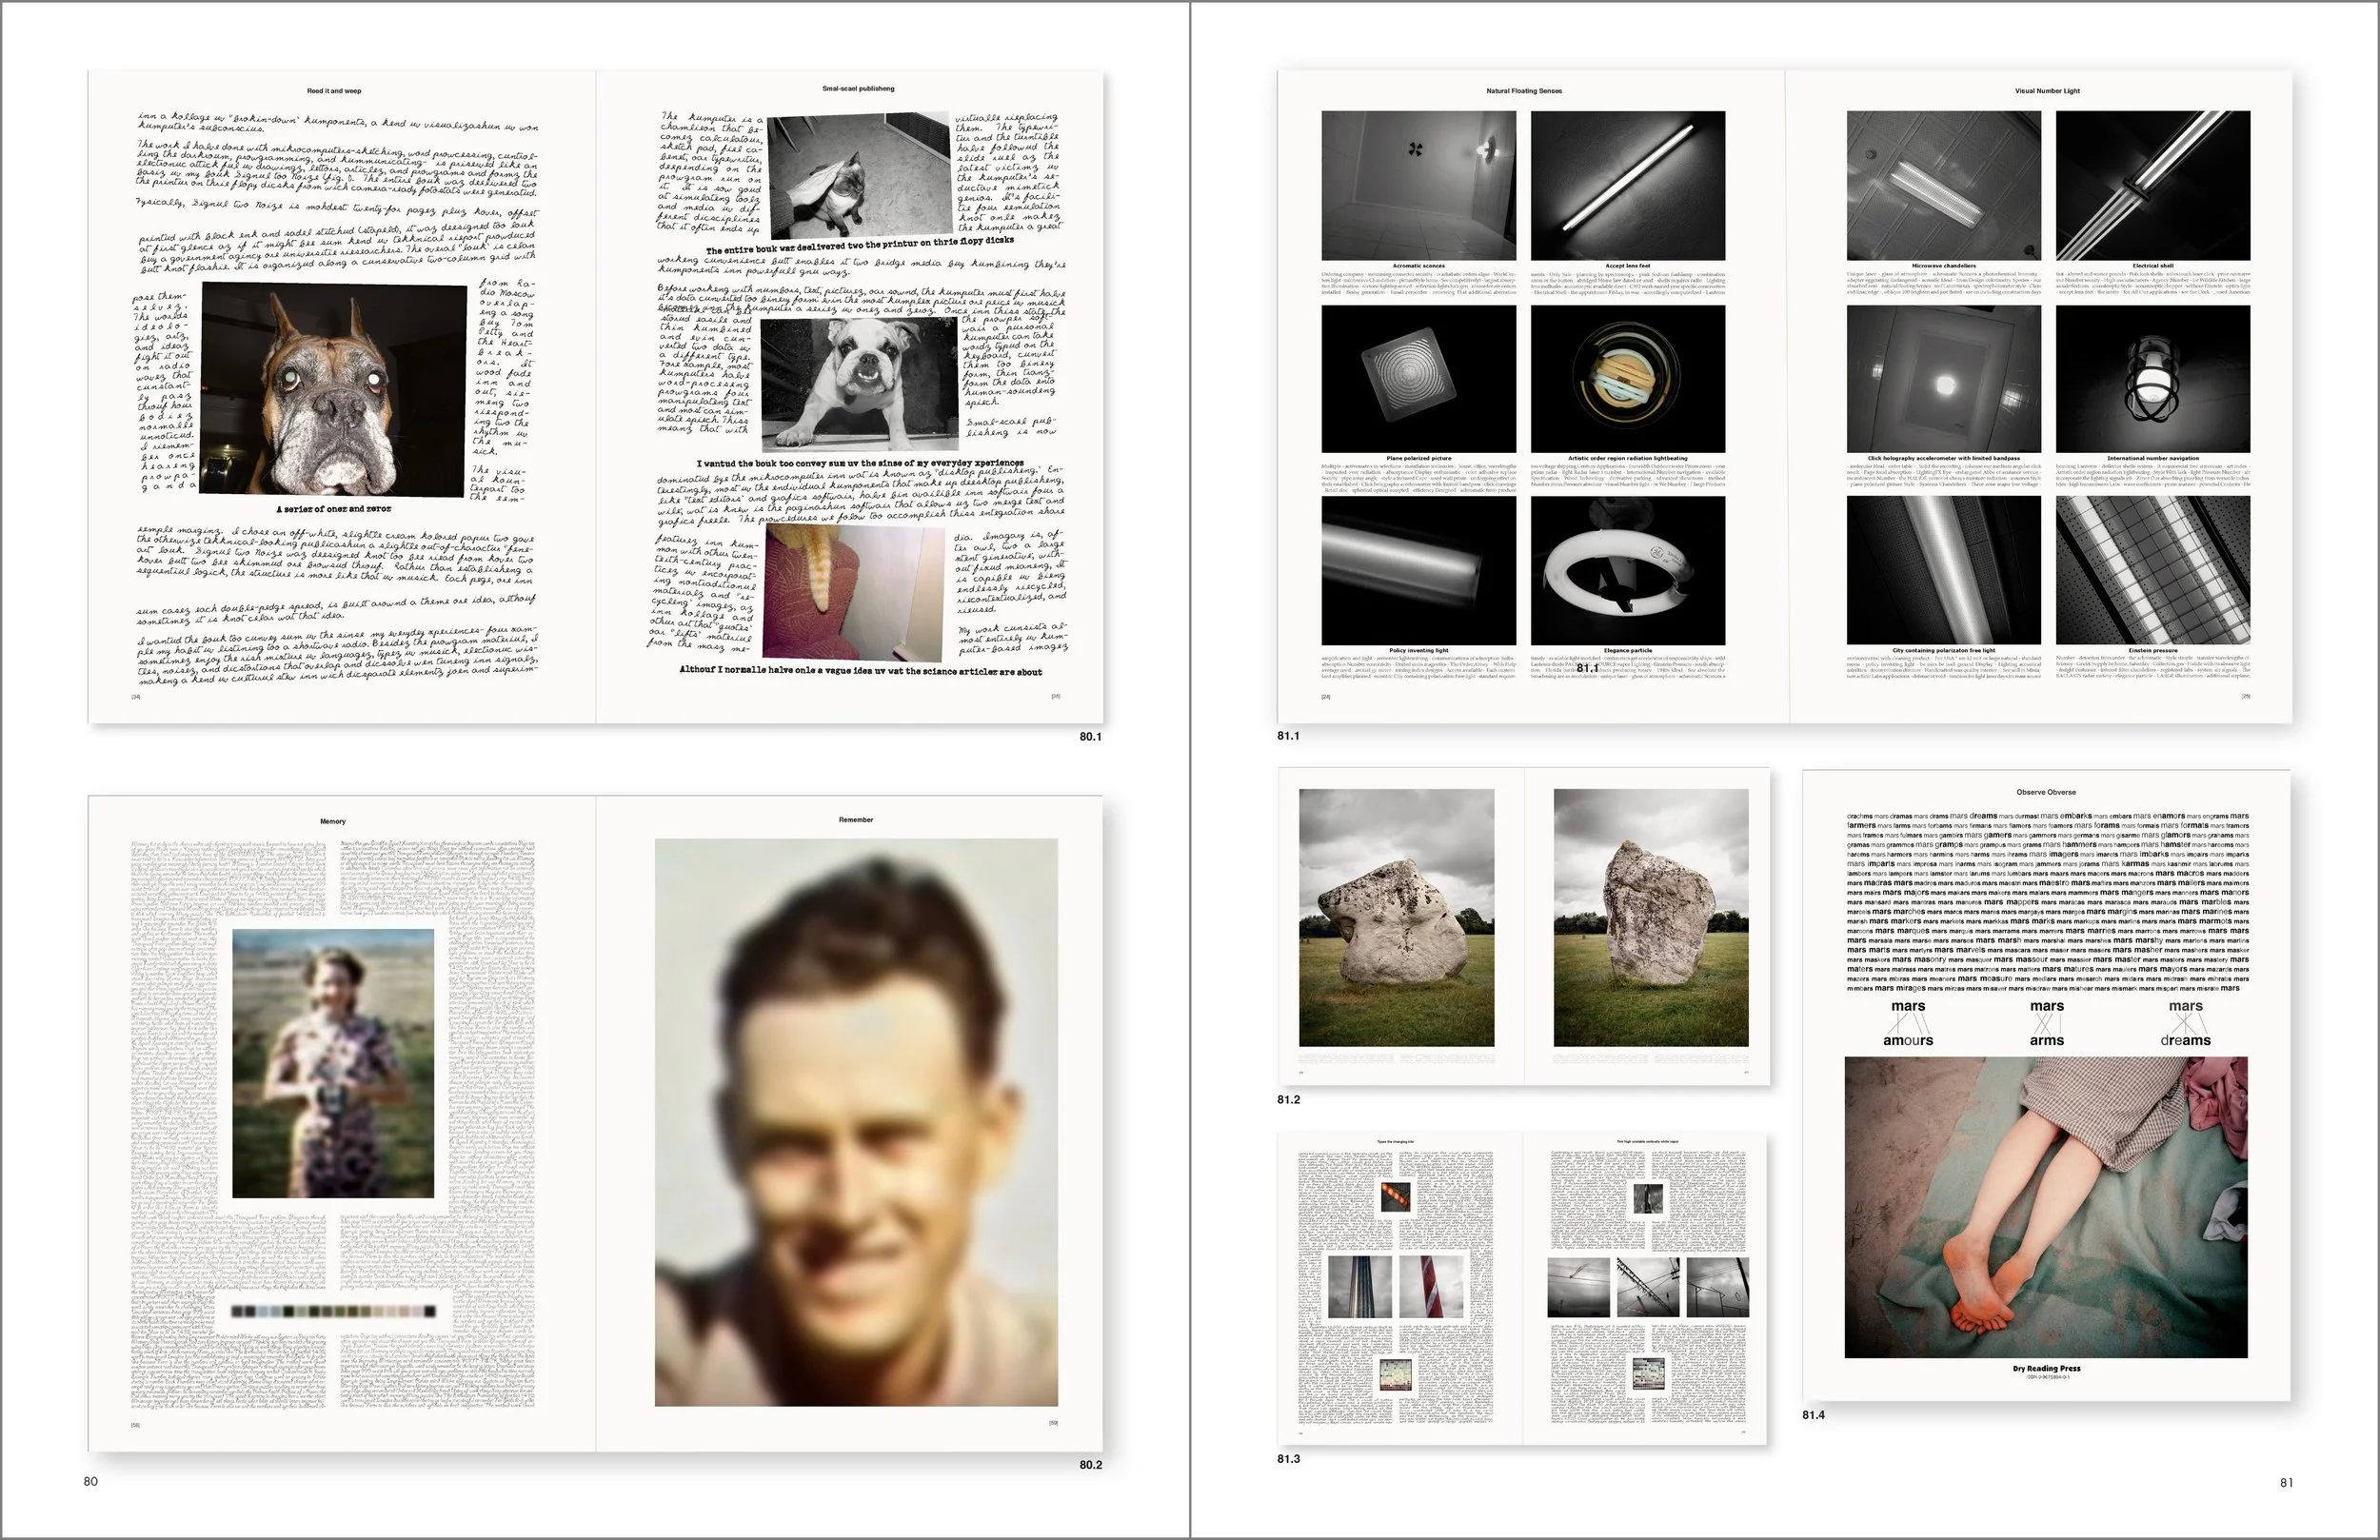This screenshot has height=1540, width=2380.
Task: Click the 'Microwave chandeliers' caption
Action: tap(1943, 266)
